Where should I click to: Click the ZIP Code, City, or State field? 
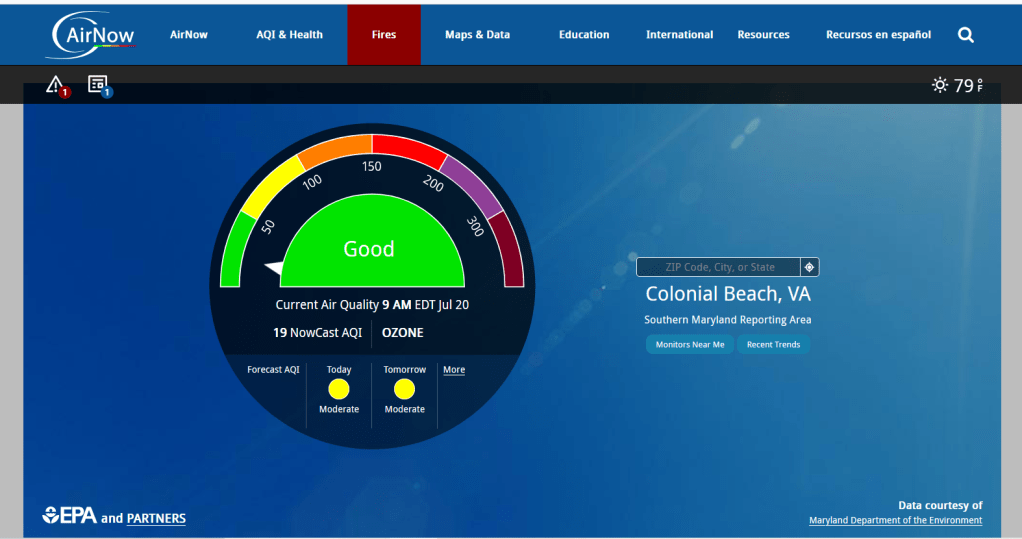[x=719, y=267]
